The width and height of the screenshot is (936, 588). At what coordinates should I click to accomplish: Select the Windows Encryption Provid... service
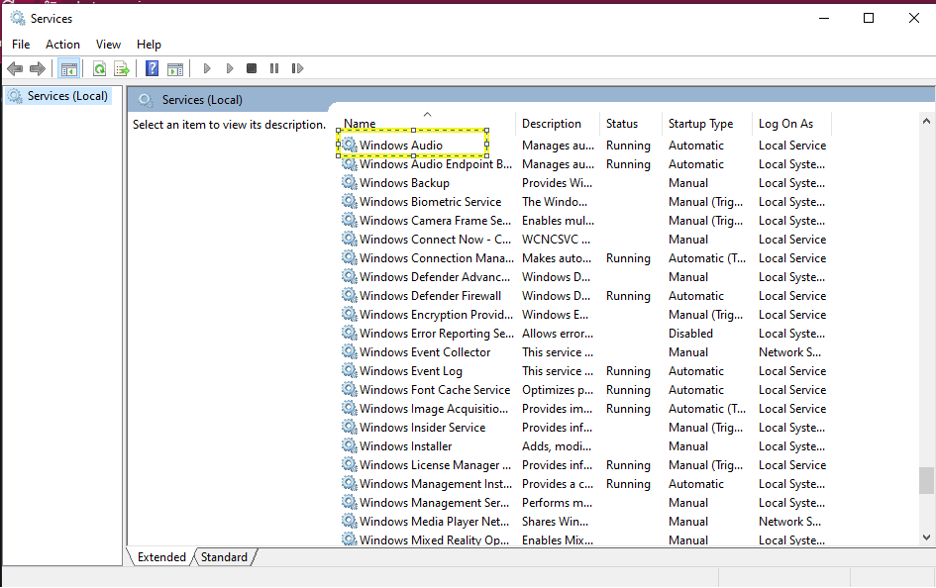[x=436, y=315]
